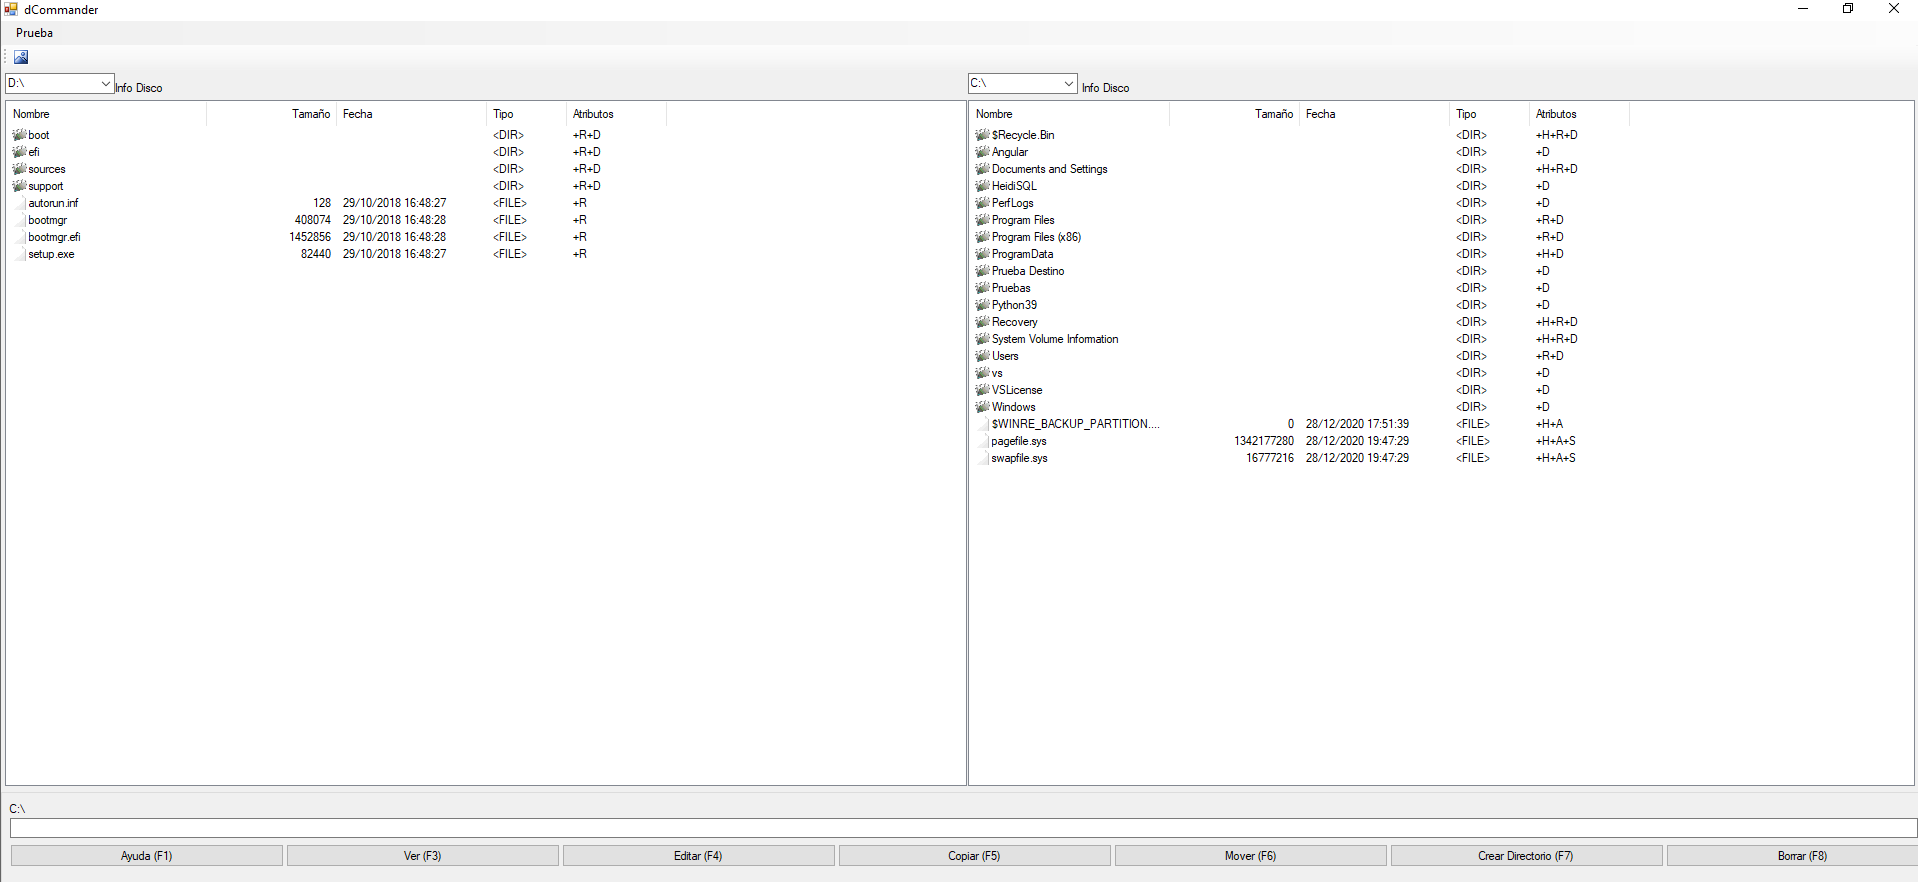This screenshot has width=1918, height=882.
Task: Select the HeidiSQL folder entry
Action: (x=1014, y=186)
